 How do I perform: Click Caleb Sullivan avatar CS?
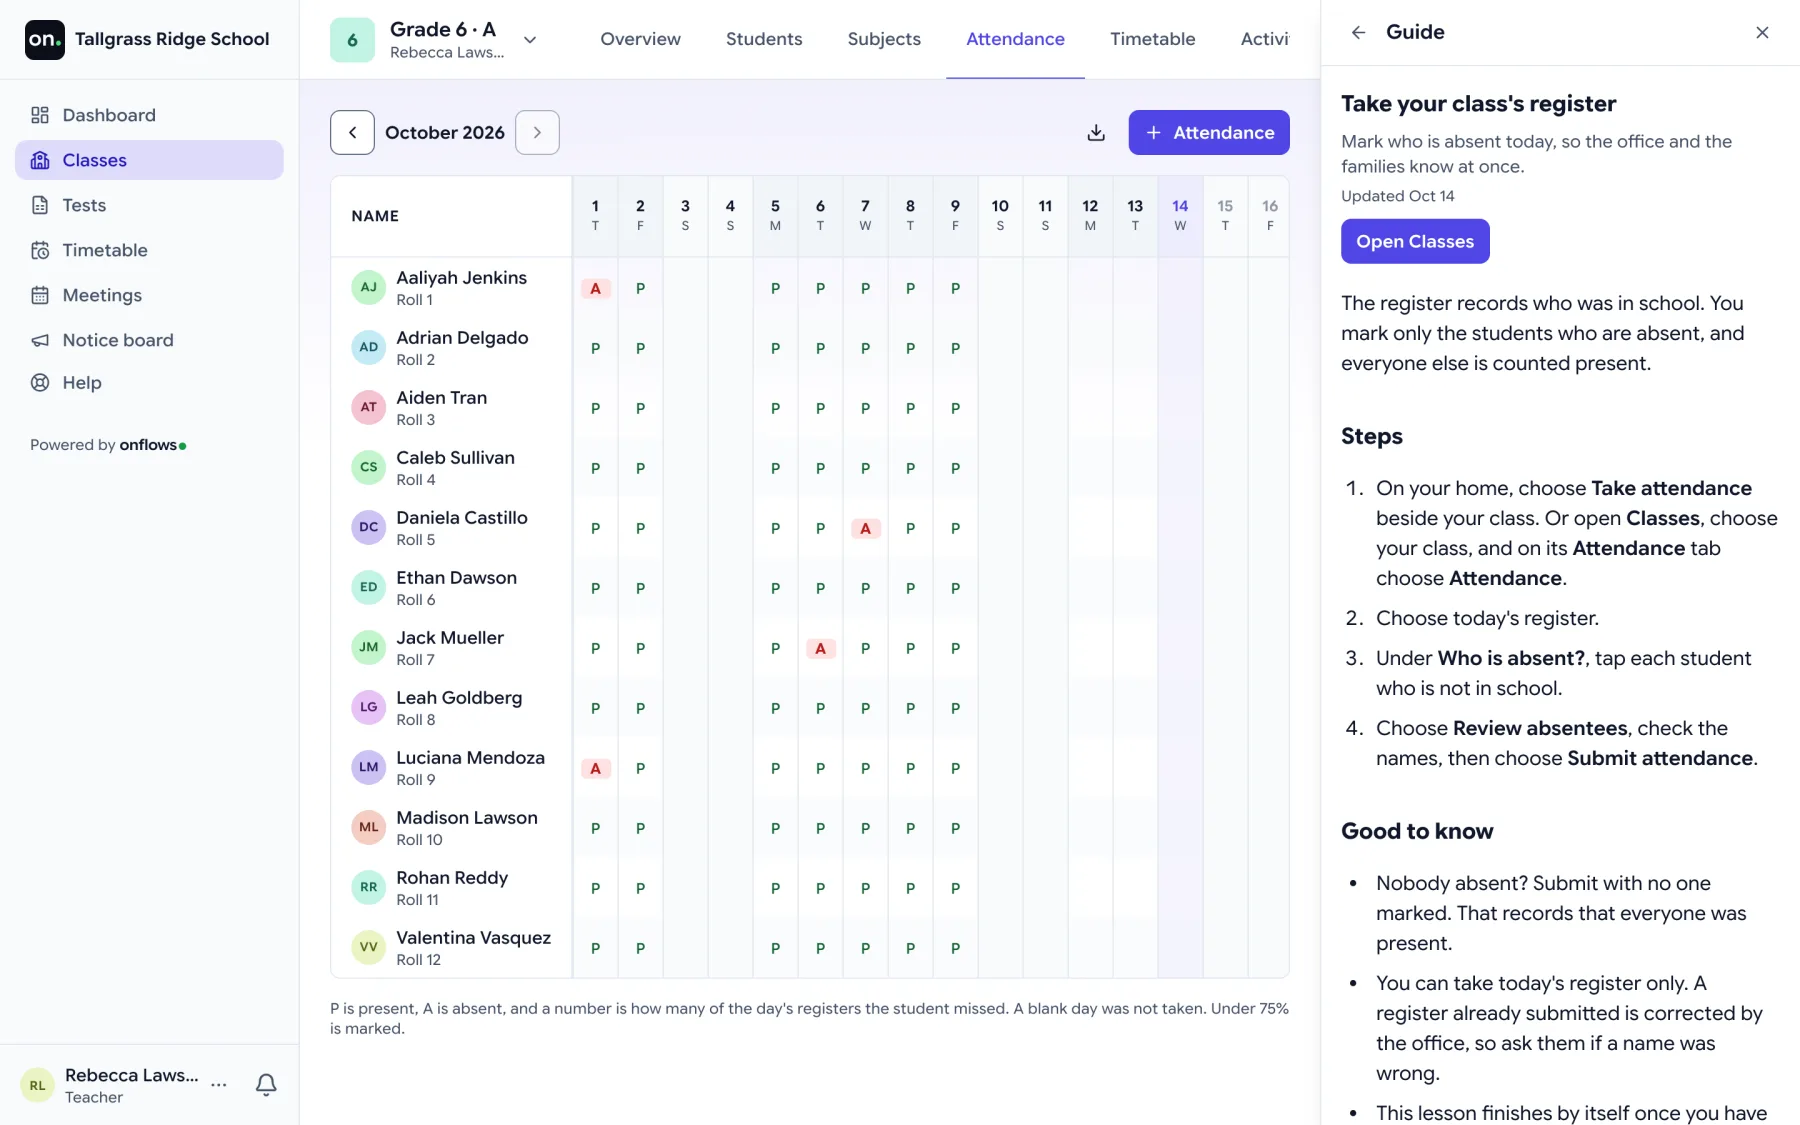coord(369,467)
